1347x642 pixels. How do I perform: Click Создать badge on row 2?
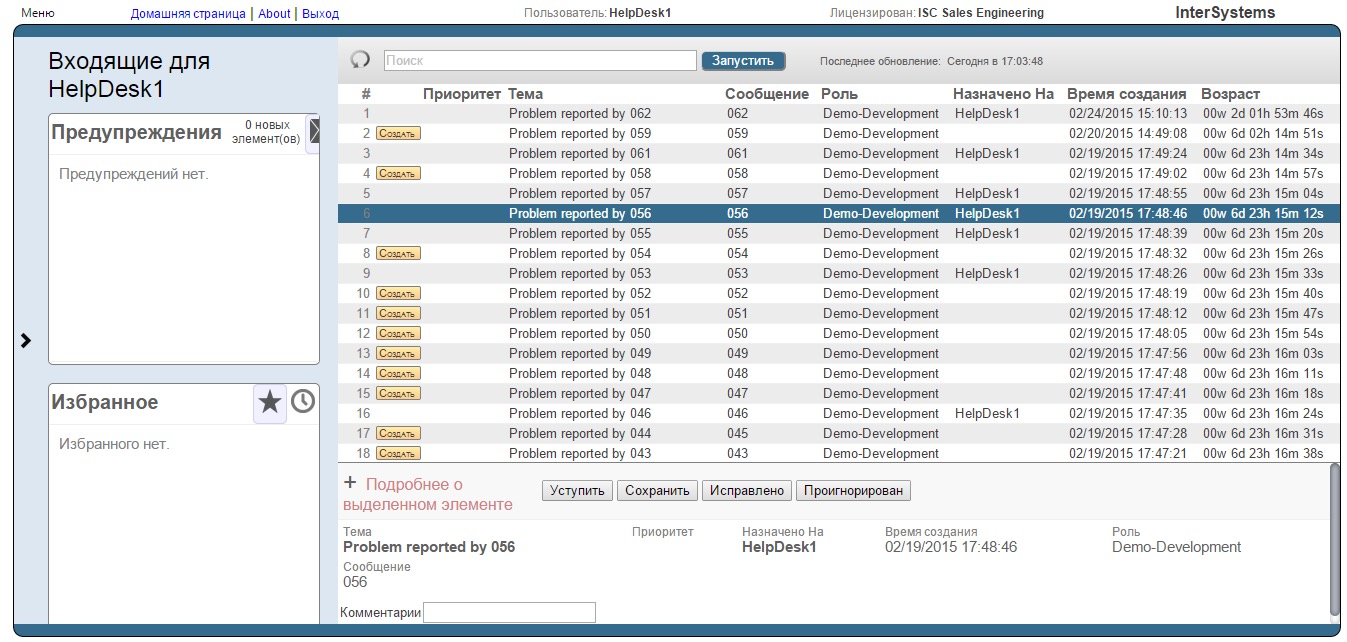coord(398,134)
